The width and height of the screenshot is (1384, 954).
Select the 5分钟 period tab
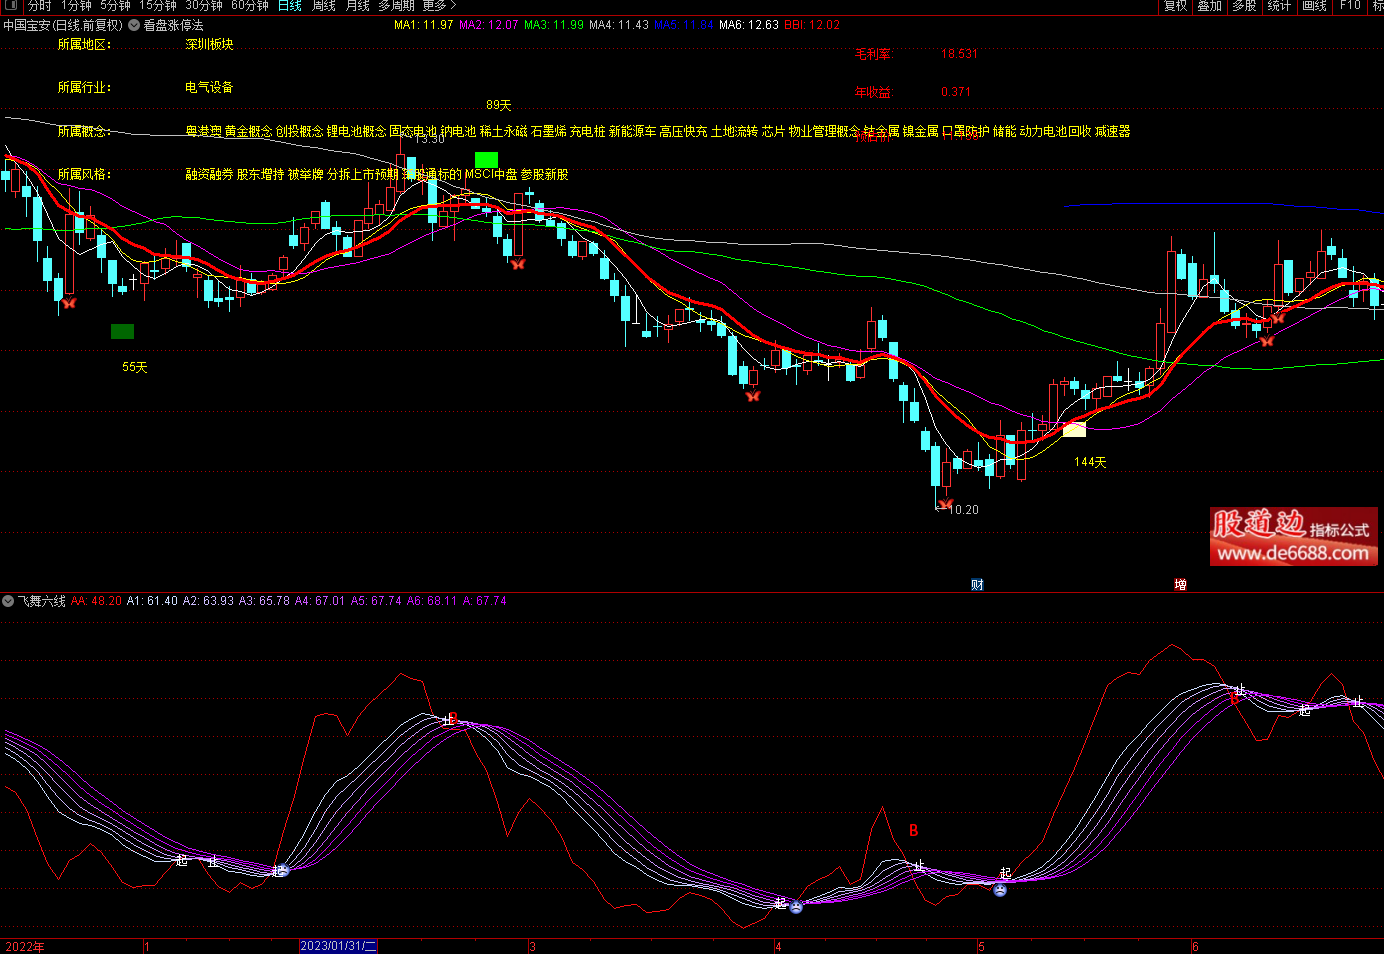[115, 5]
